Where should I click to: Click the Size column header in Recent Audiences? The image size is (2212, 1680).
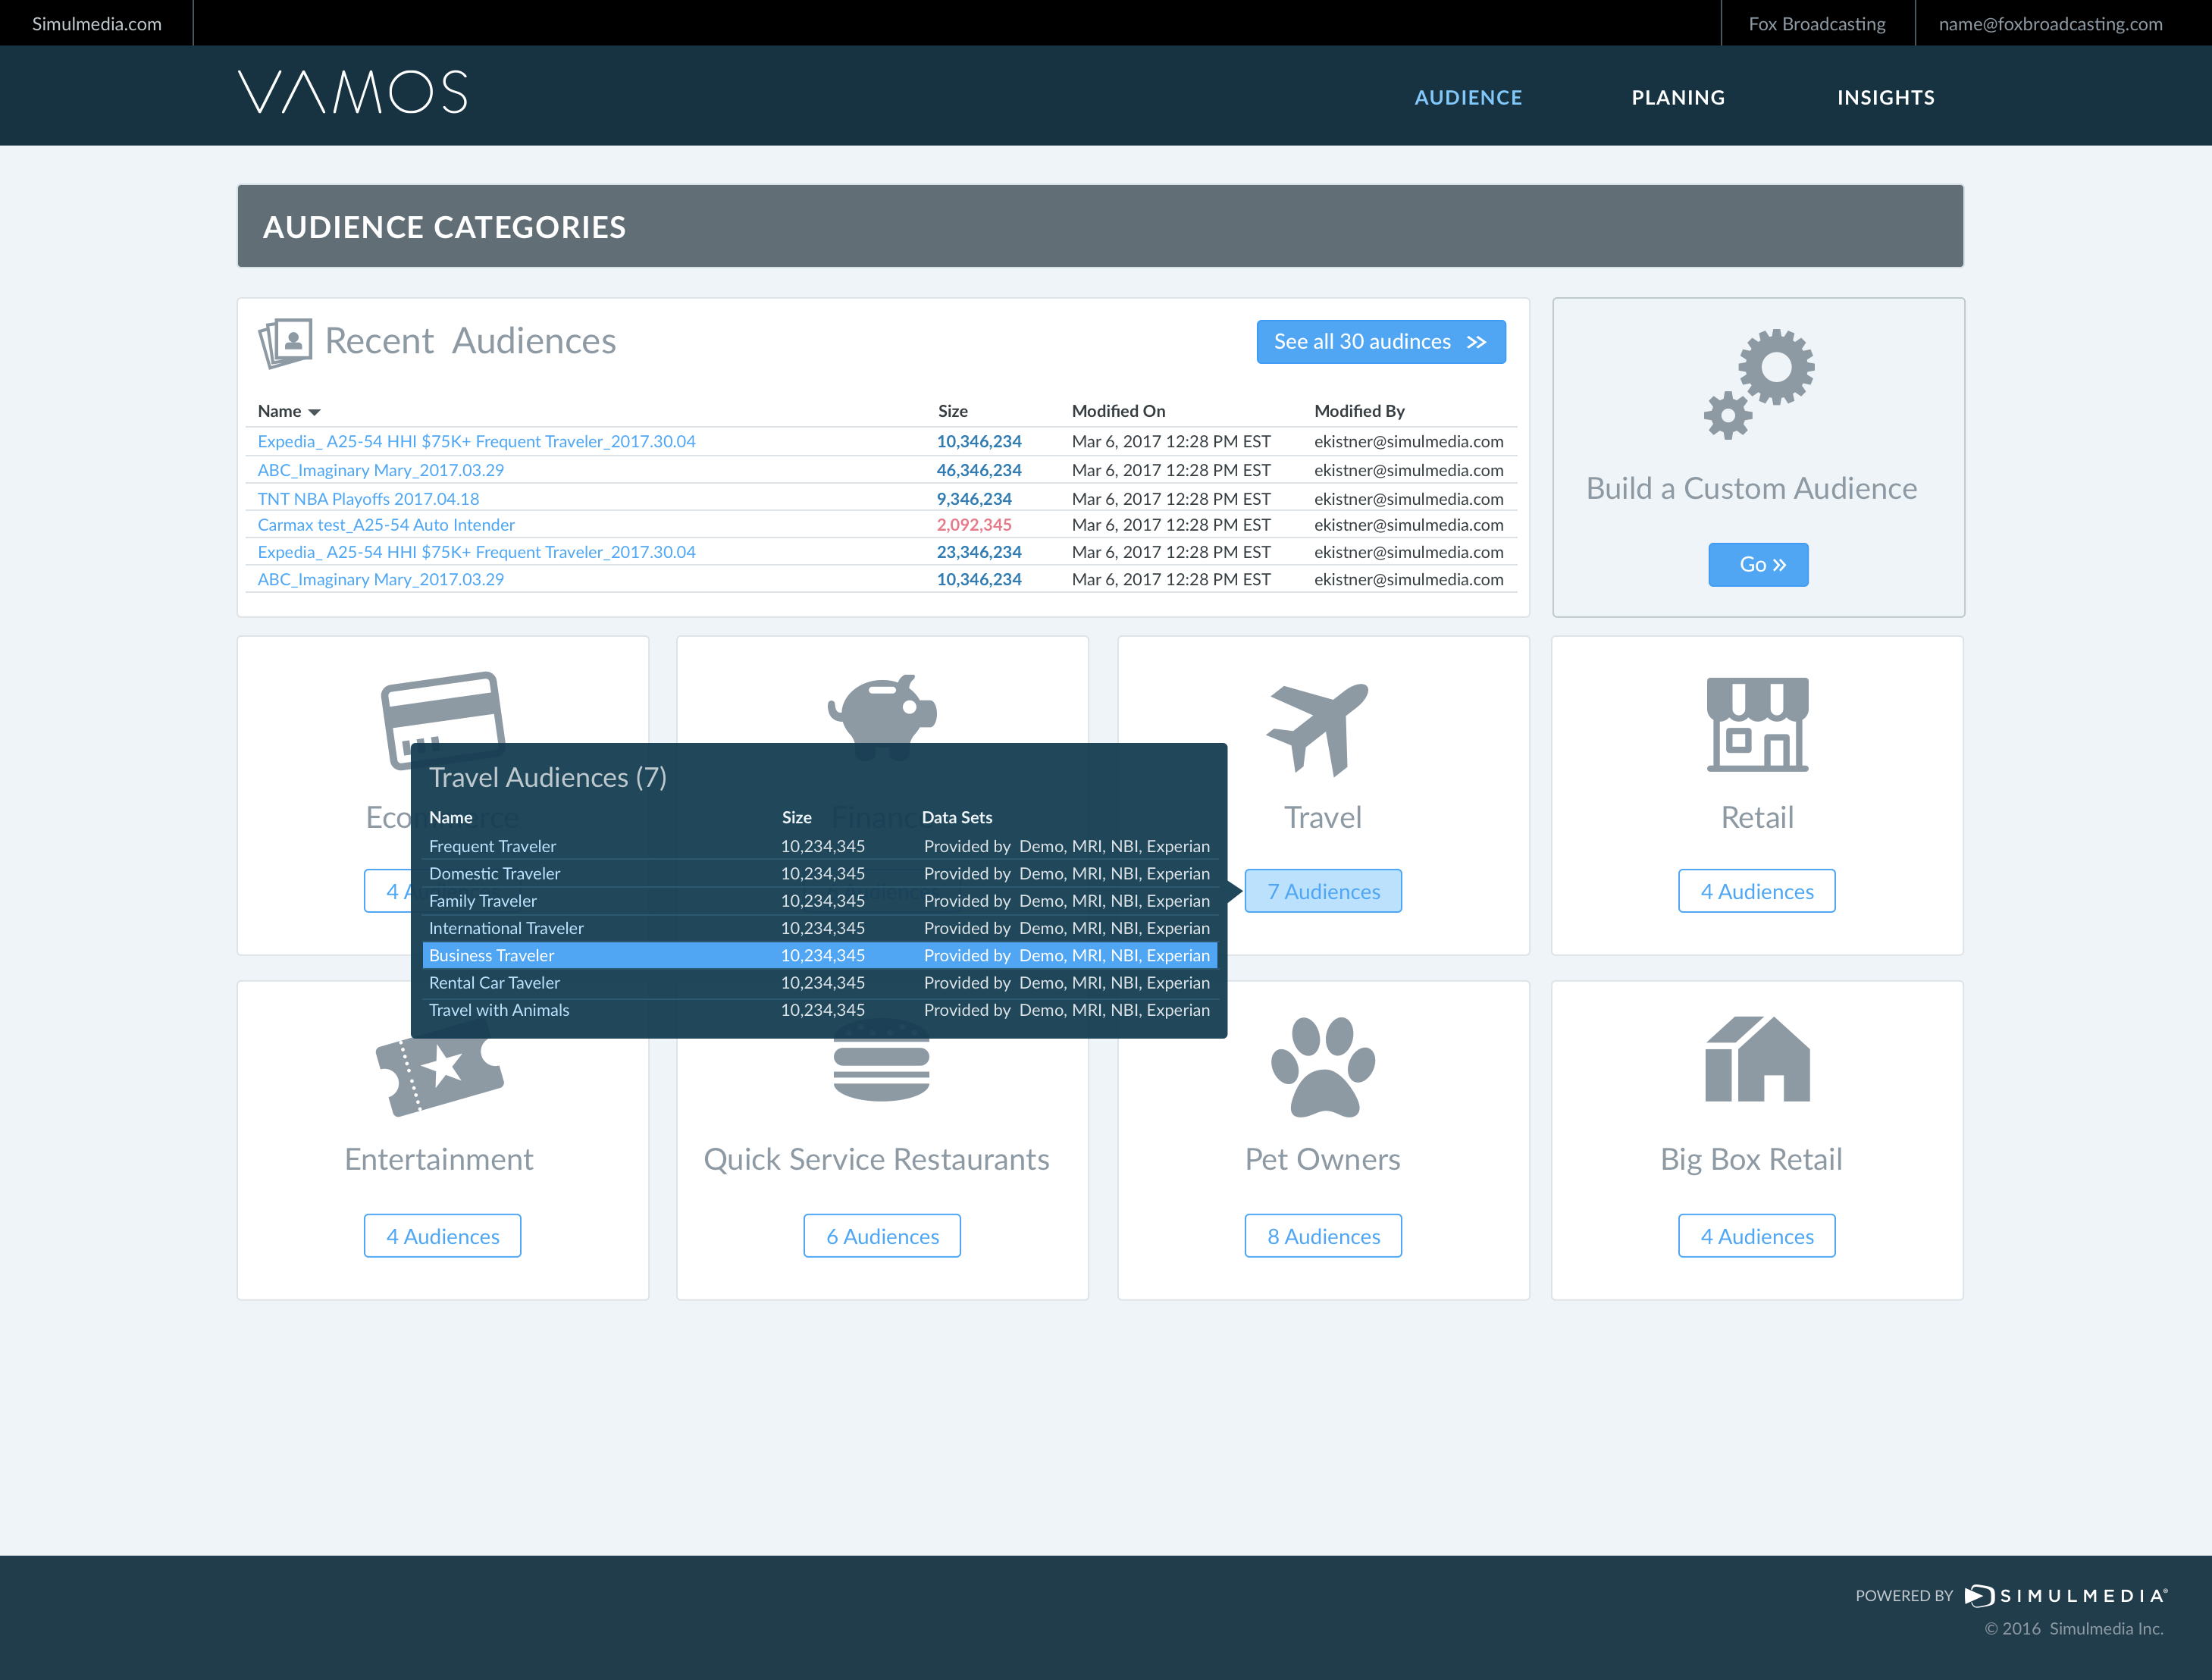pos(953,411)
